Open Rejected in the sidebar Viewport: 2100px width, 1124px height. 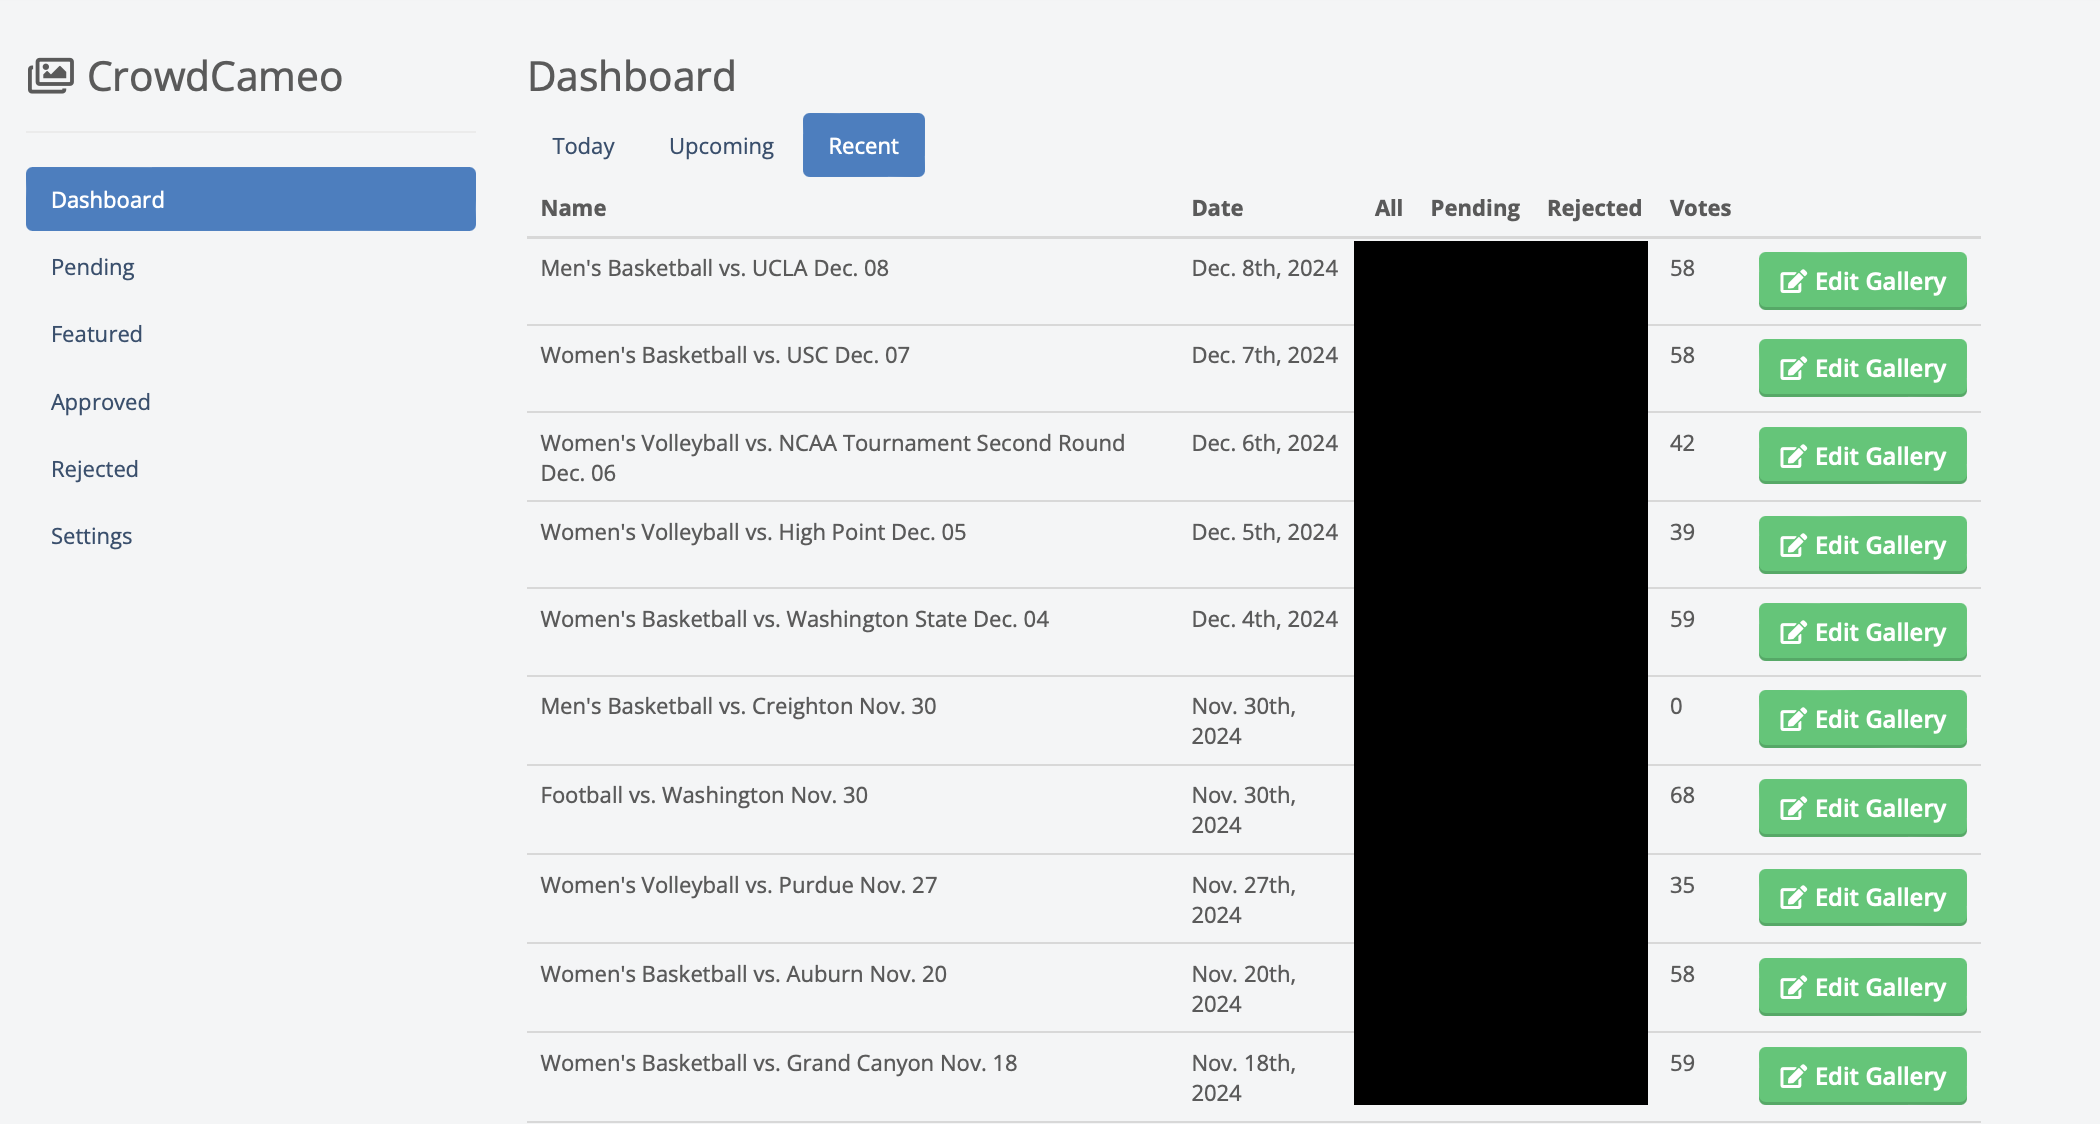(x=95, y=469)
